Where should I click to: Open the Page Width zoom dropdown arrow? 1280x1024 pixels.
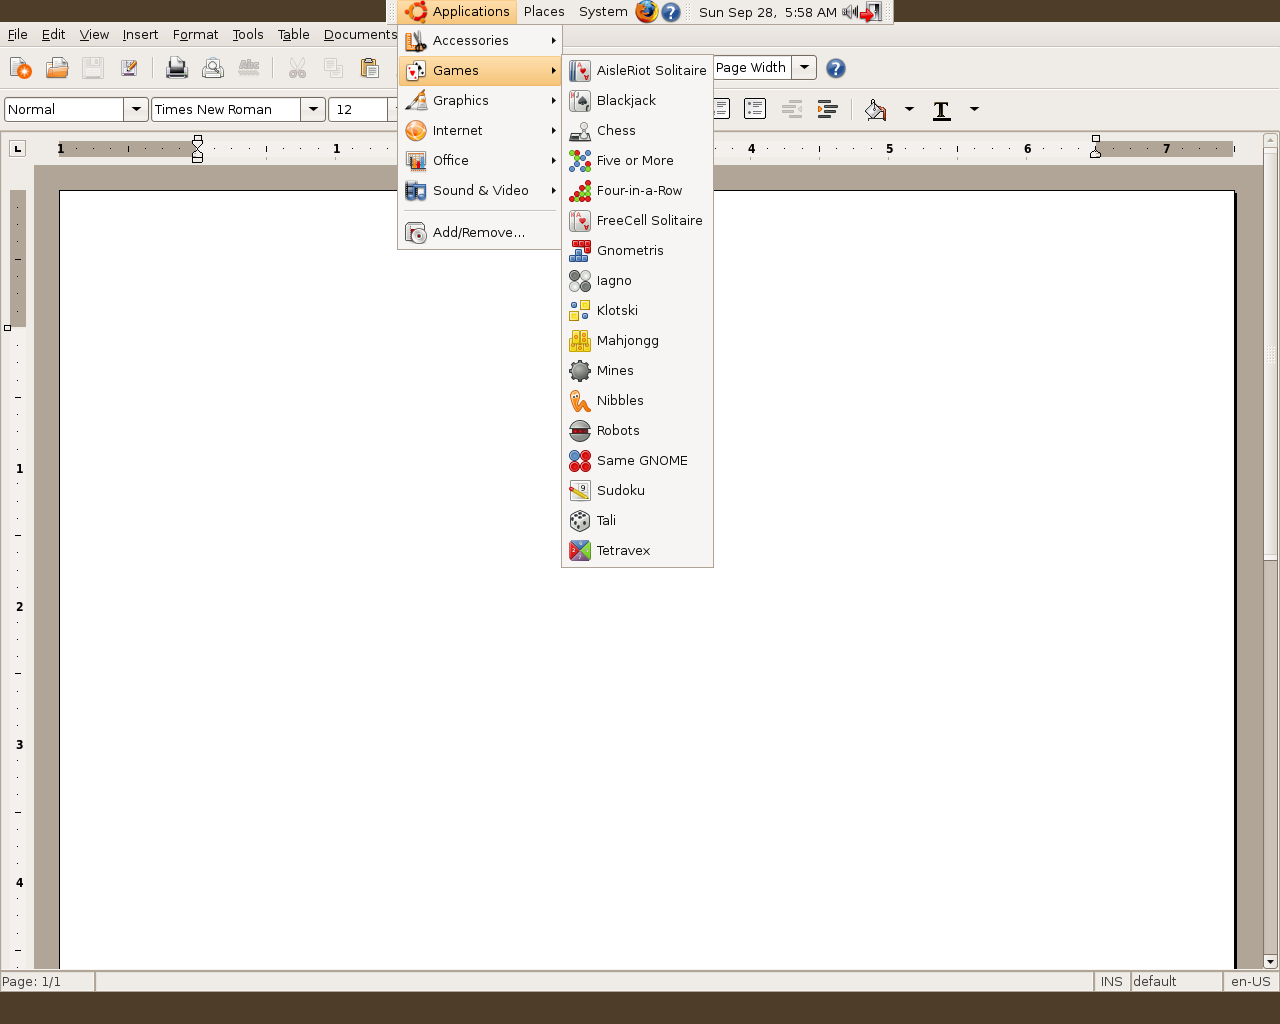click(x=804, y=67)
